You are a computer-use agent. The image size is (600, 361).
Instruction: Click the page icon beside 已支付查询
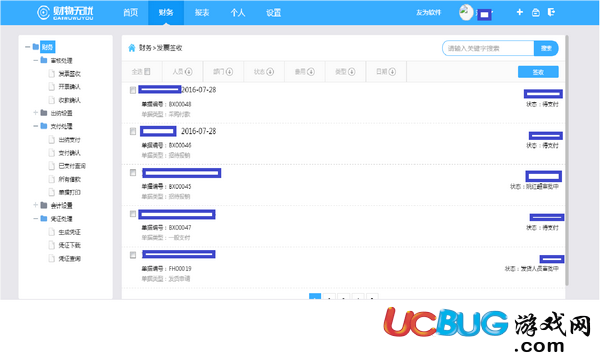[x=52, y=166]
